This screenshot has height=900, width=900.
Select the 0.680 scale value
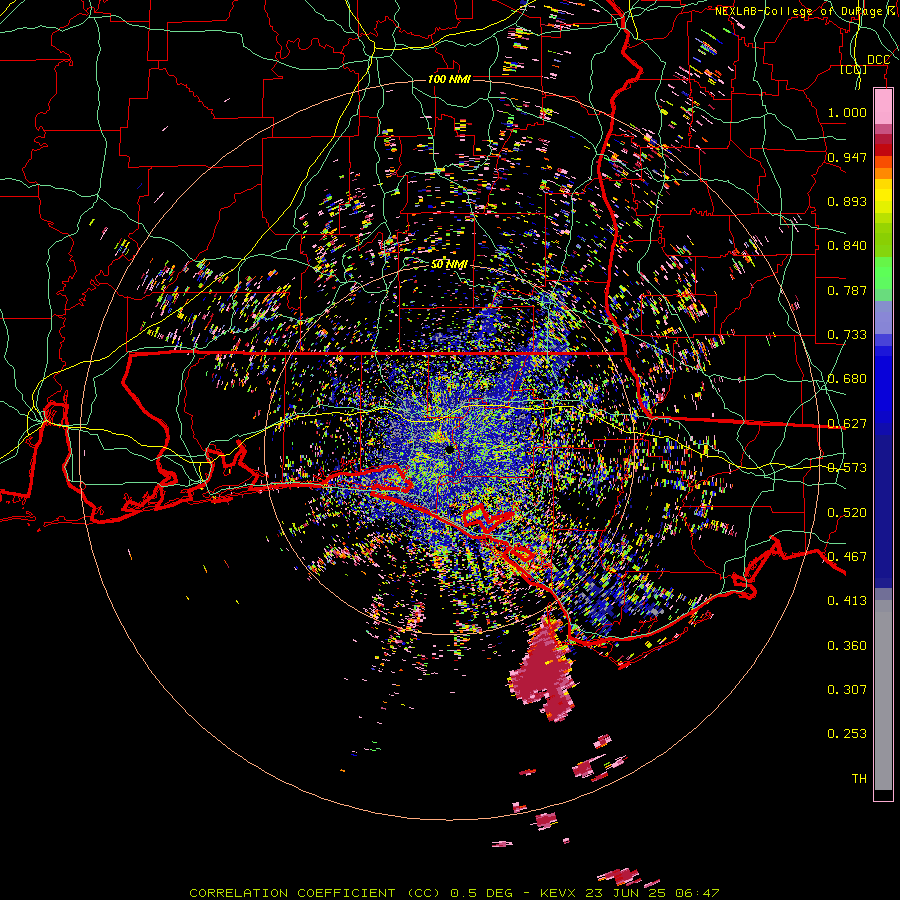tap(847, 379)
